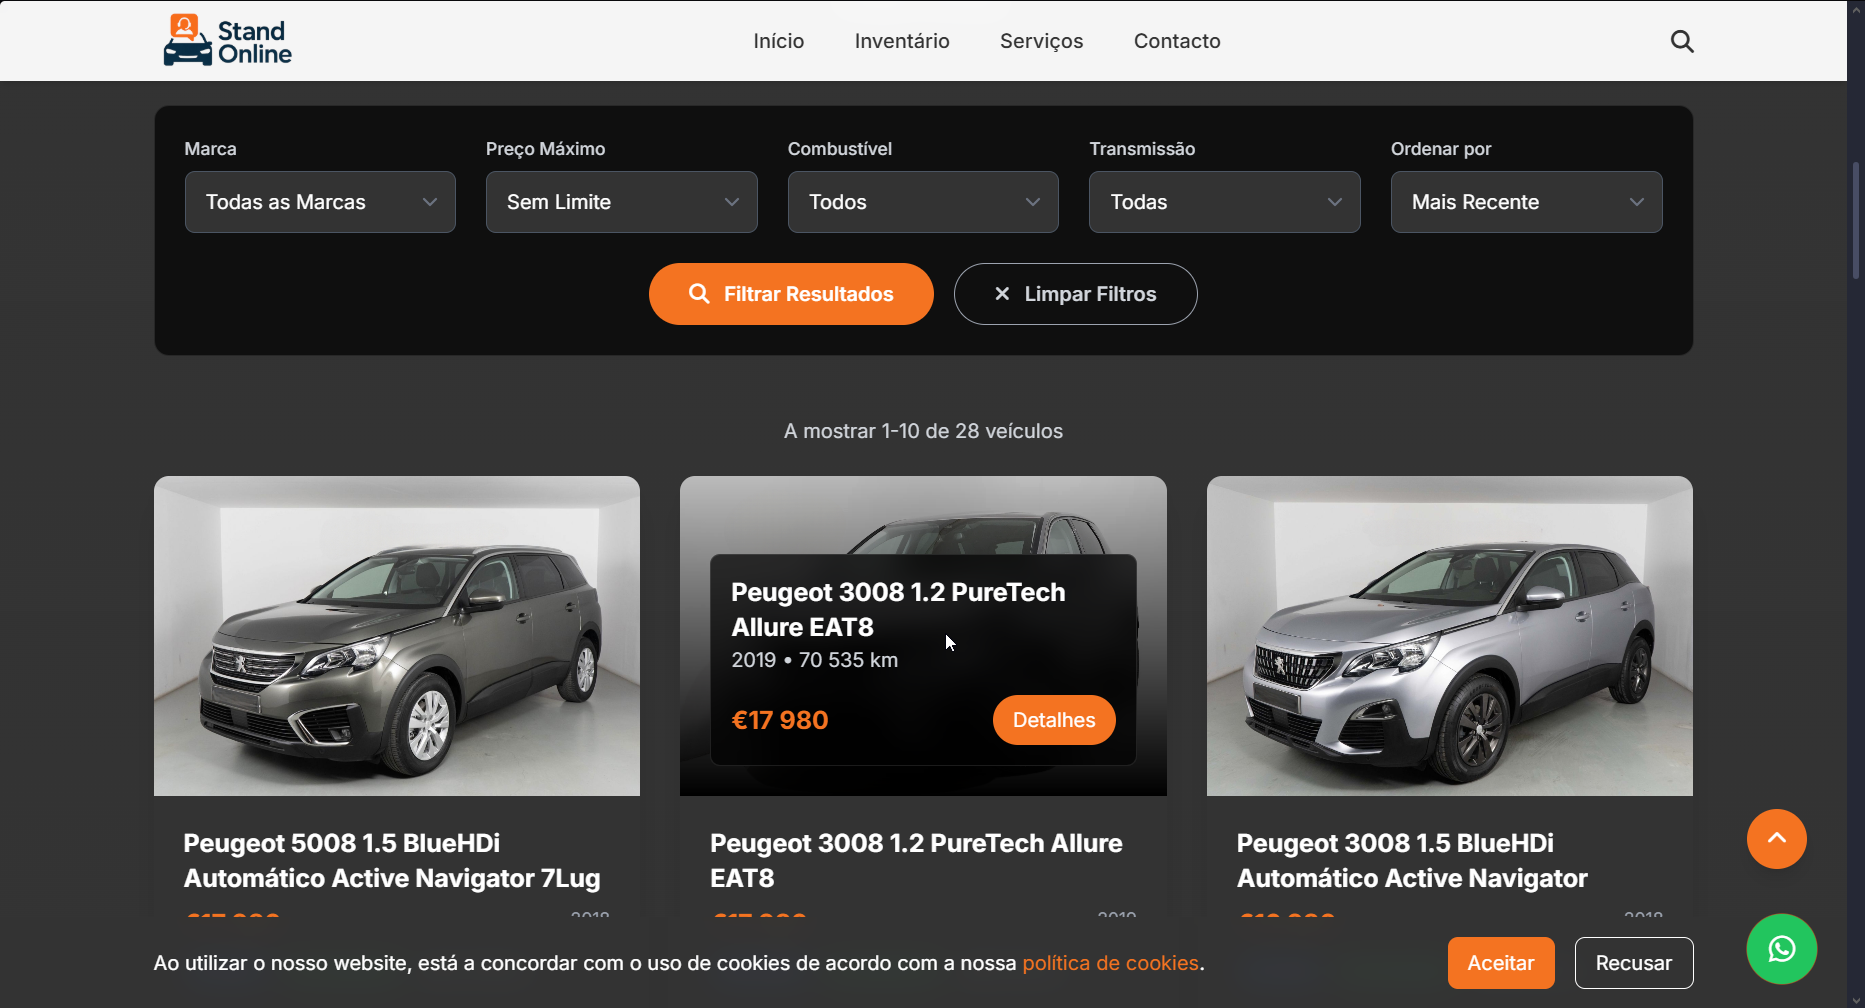Go to the Inventário menu item
Screen dimensions: 1865x1008
[901, 41]
